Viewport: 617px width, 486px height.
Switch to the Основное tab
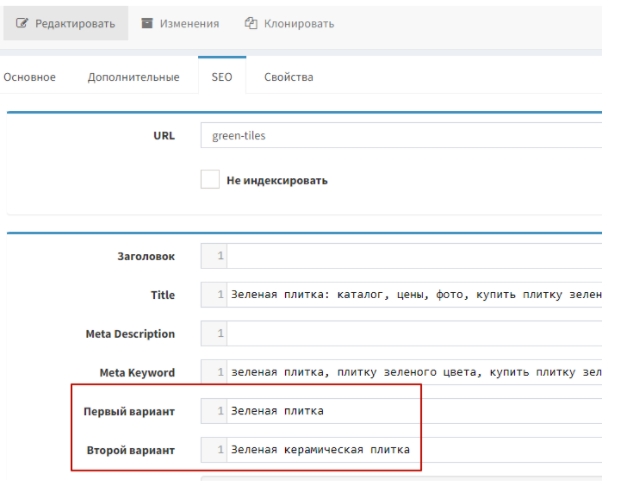[x=29, y=77]
